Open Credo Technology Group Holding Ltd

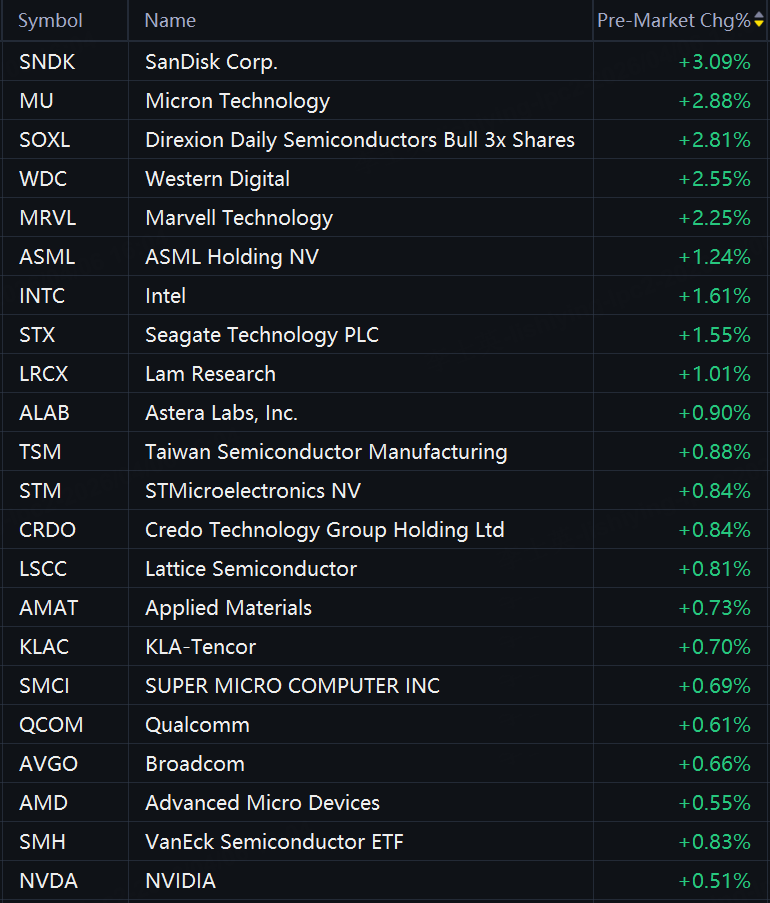pyautogui.click(x=324, y=530)
